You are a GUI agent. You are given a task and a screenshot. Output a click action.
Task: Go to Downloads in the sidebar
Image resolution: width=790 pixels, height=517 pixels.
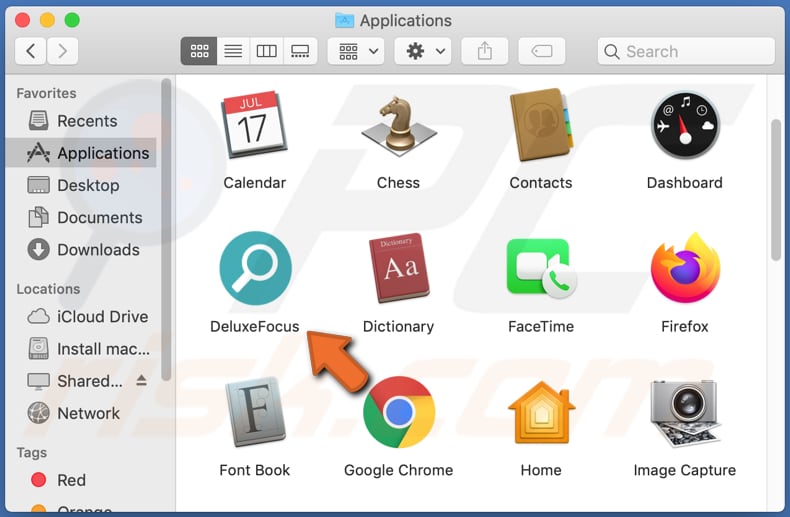pyautogui.click(x=98, y=250)
